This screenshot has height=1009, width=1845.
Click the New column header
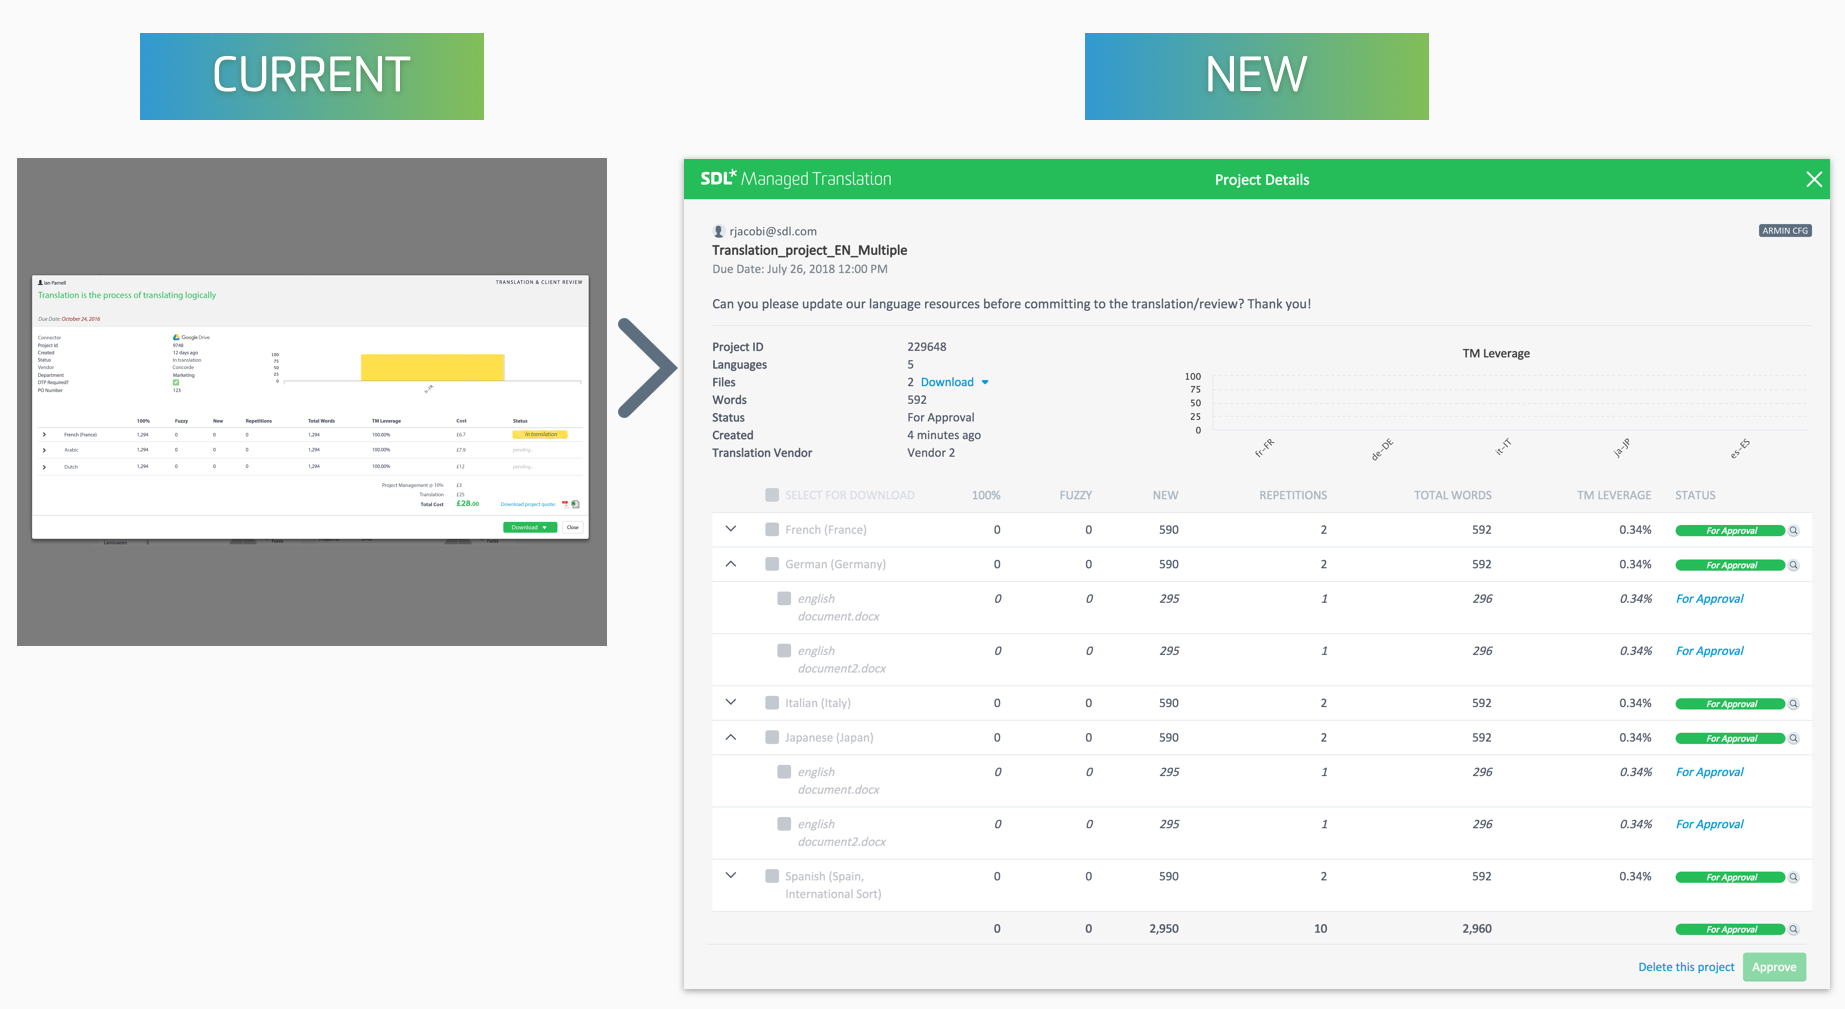click(x=1165, y=495)
